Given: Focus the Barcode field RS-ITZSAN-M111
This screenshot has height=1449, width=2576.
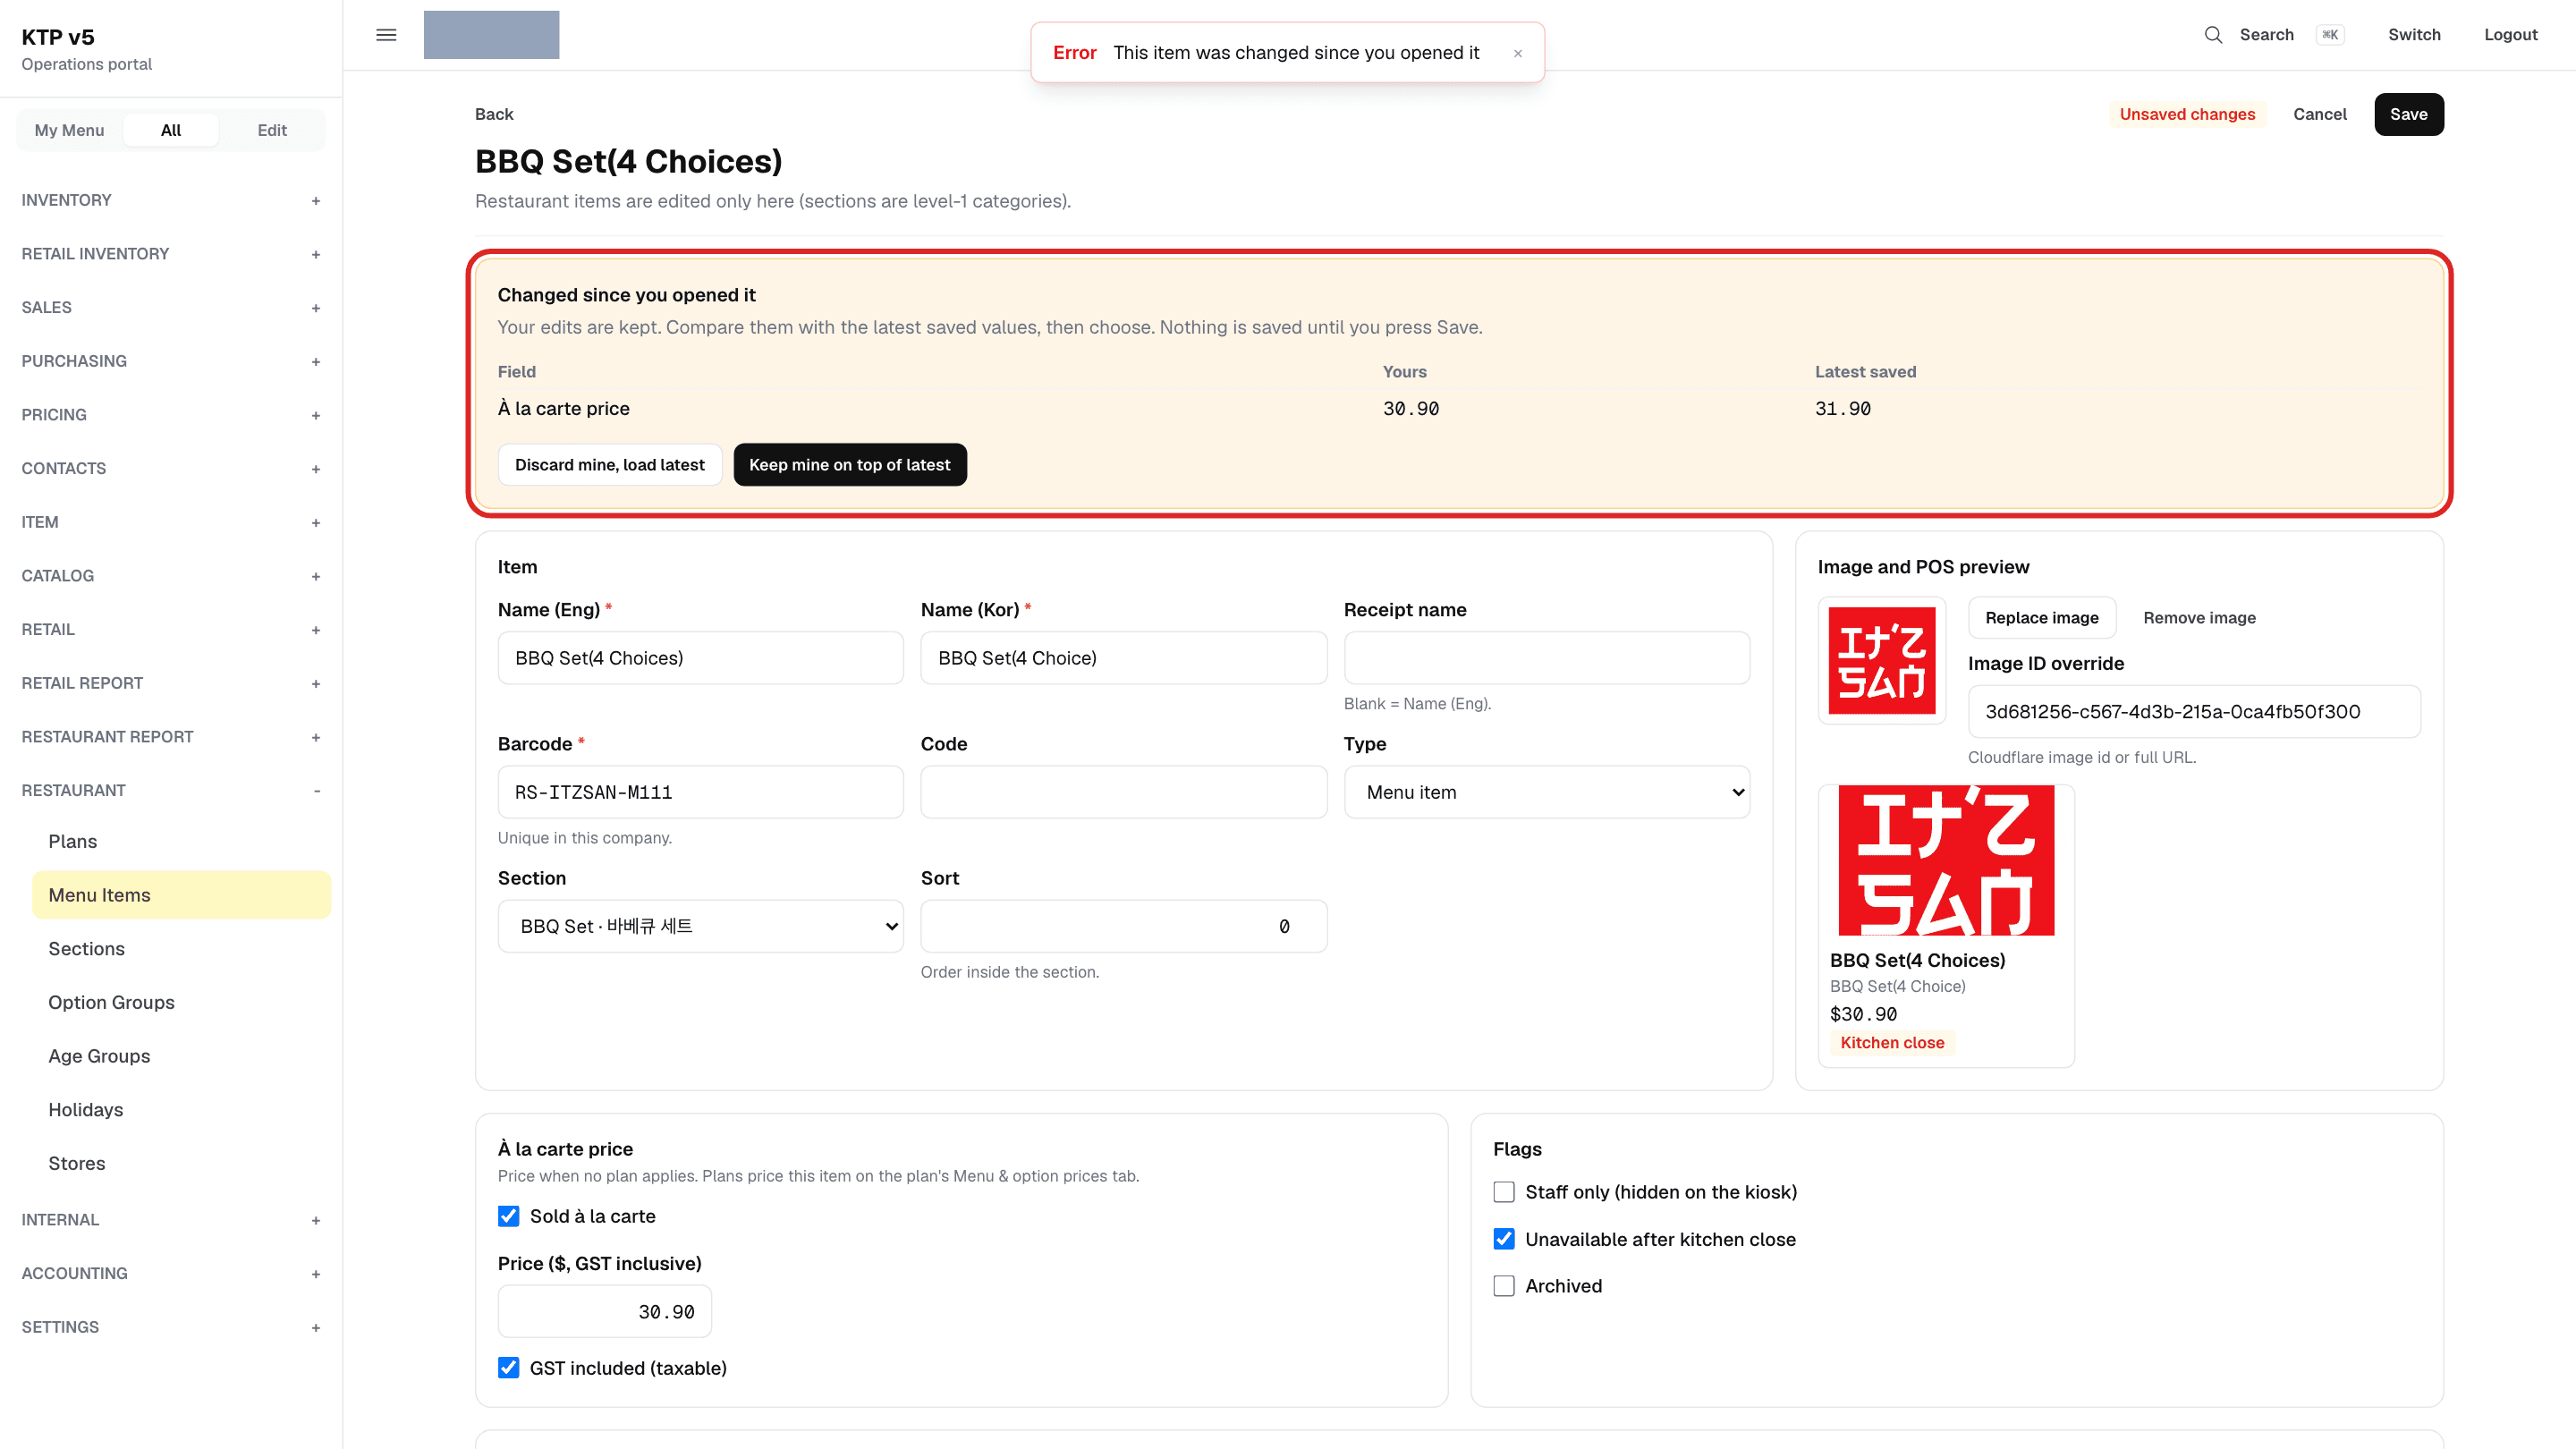Looking at the screenshot, I should click(700, 792).
